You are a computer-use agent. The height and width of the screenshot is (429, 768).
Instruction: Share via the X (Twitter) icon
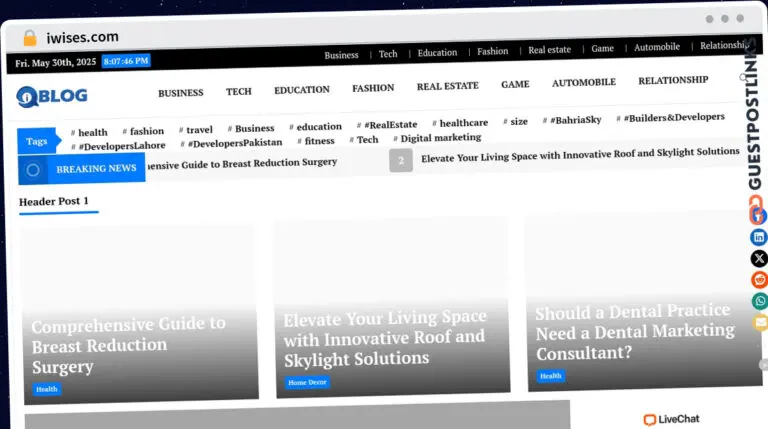[759, 258]
